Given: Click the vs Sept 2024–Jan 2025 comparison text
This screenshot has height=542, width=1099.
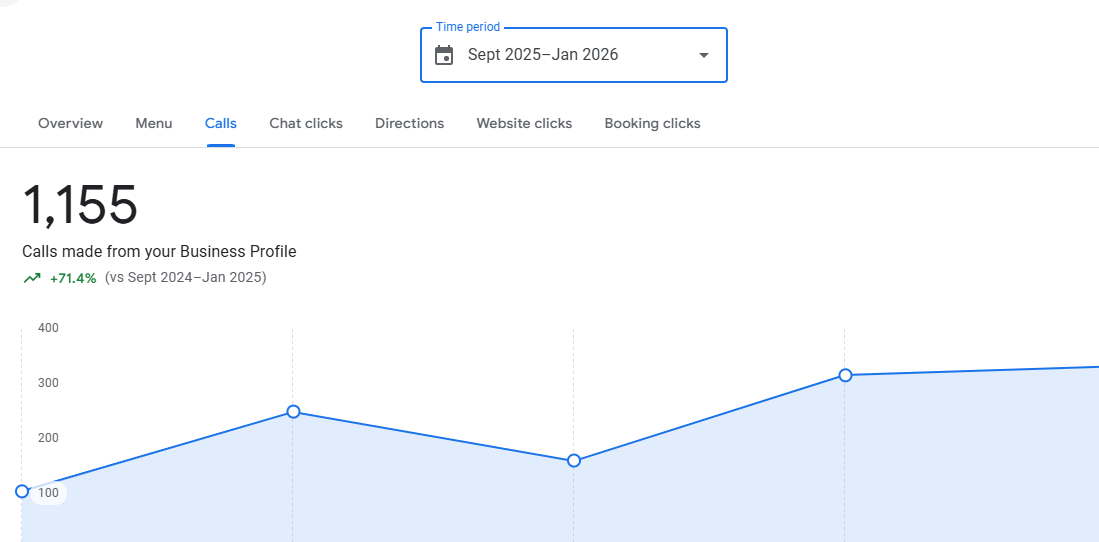Looking at the screenshot, I should 185,278.
